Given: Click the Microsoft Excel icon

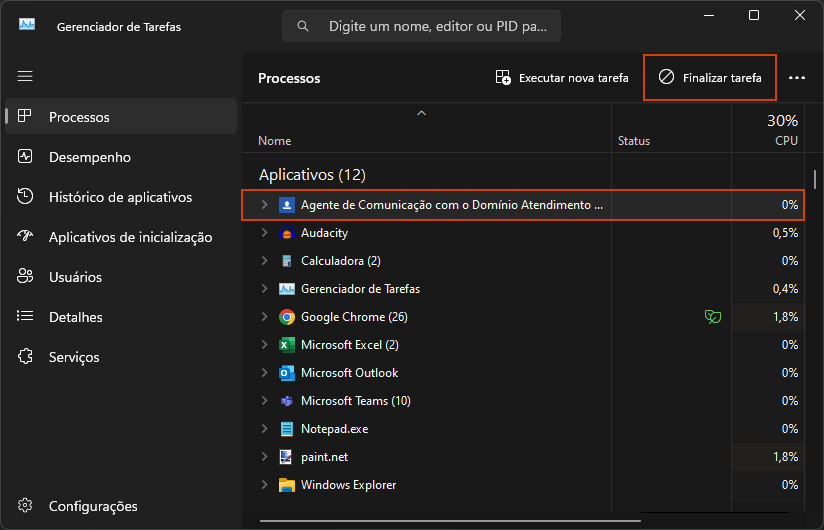Looking at the screenshot, I should 286,345.
